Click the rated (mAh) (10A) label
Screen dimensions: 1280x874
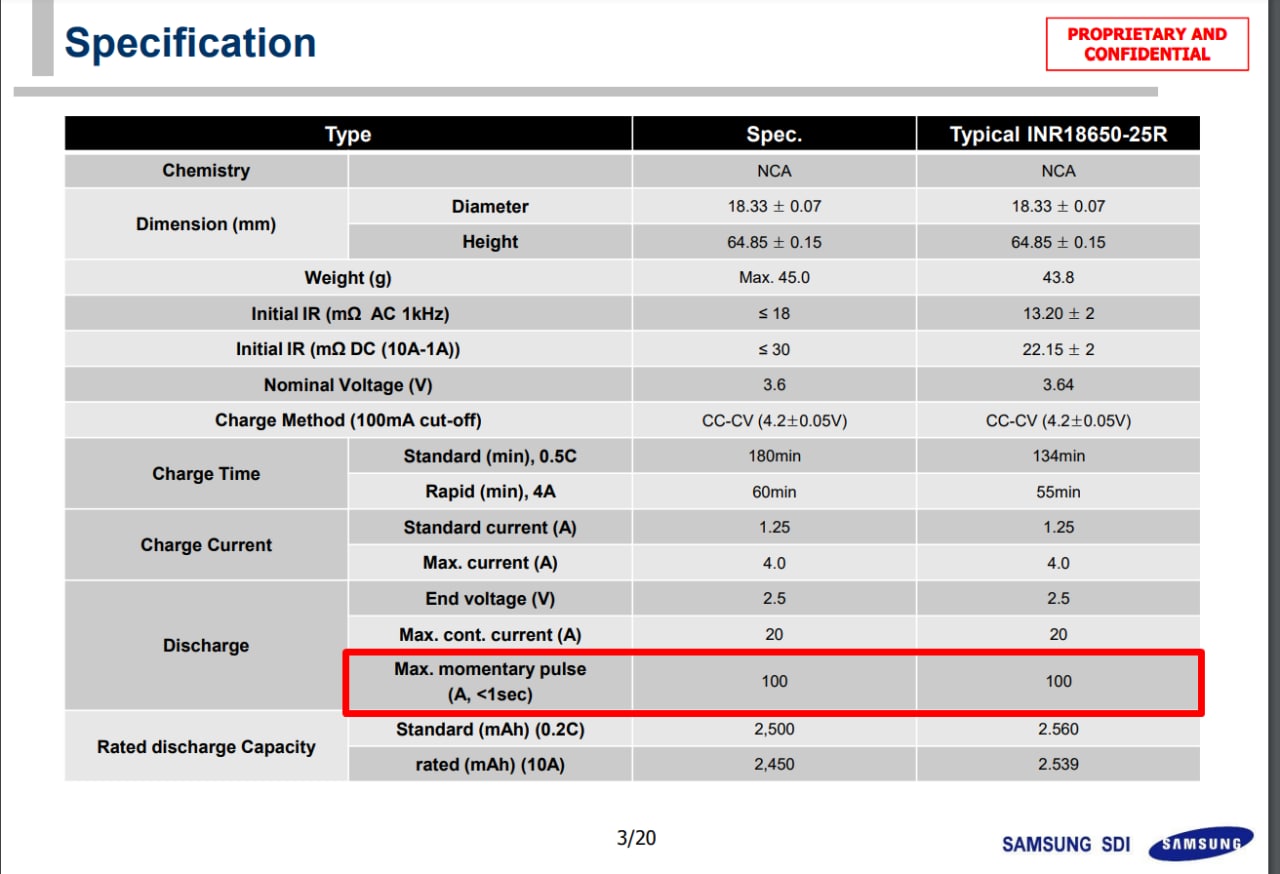[490, 765]
